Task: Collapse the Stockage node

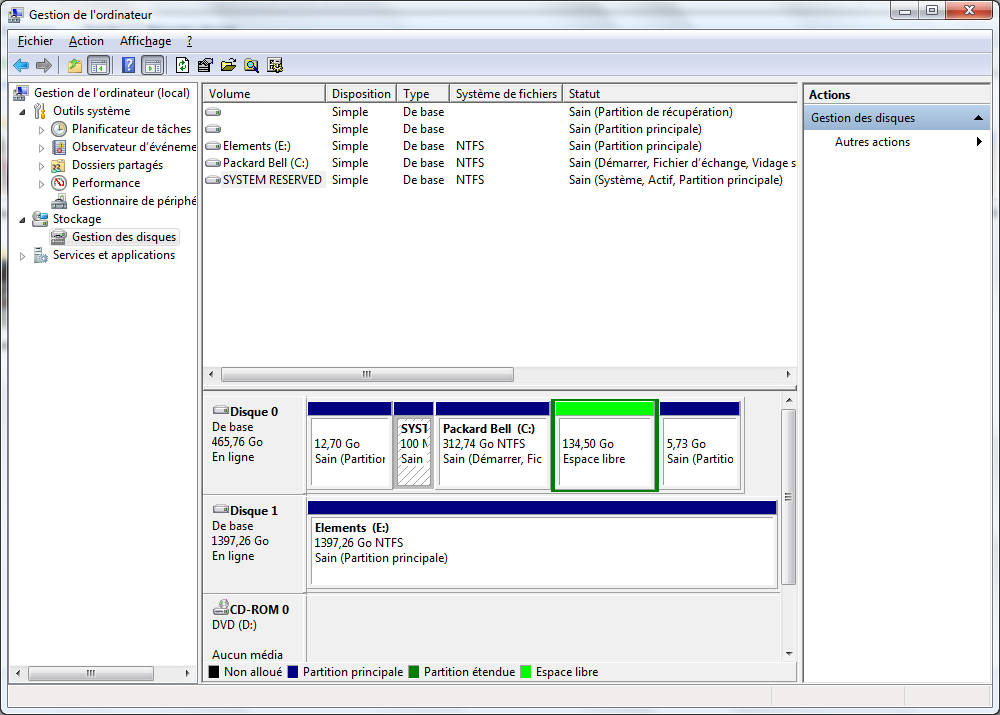Action: pos(23,219)
